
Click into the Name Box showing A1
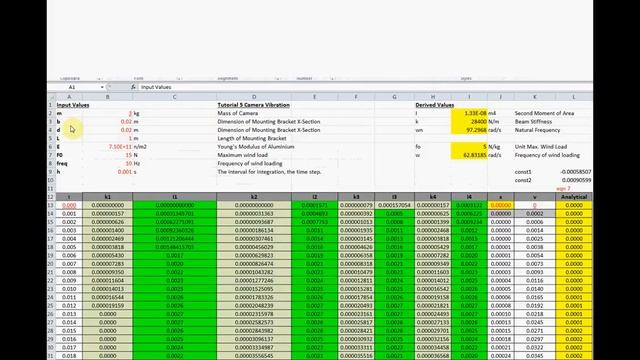(x=73, y=87)
